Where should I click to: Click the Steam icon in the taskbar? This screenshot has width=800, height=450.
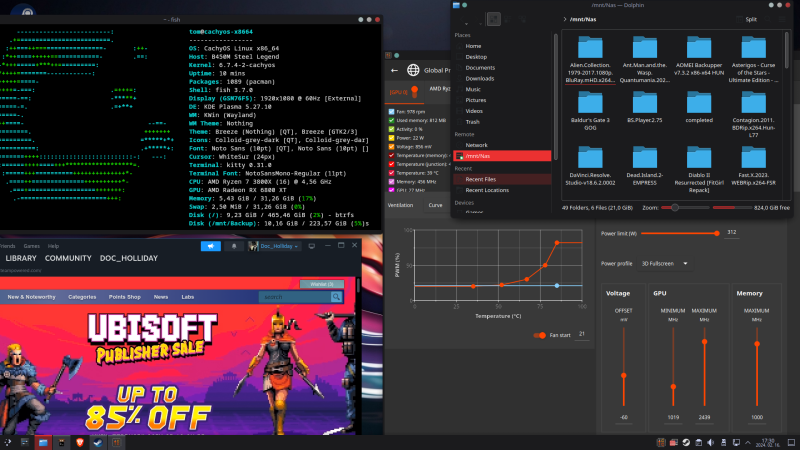click(x=98, y=442)
